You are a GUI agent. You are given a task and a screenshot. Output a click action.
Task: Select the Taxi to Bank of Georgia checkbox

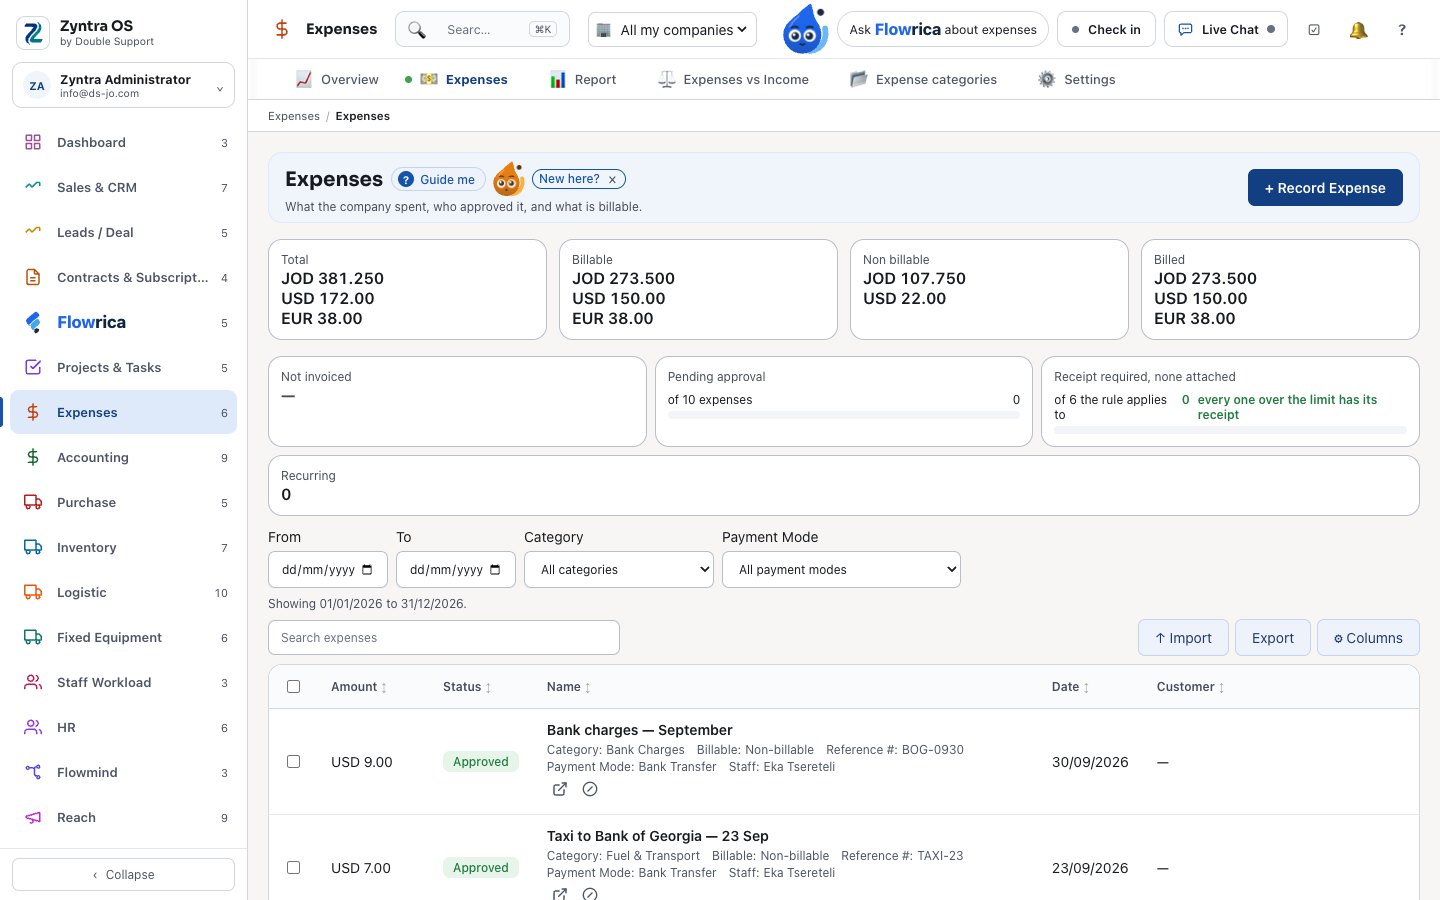pyautogui.click(x=294, y=868)
